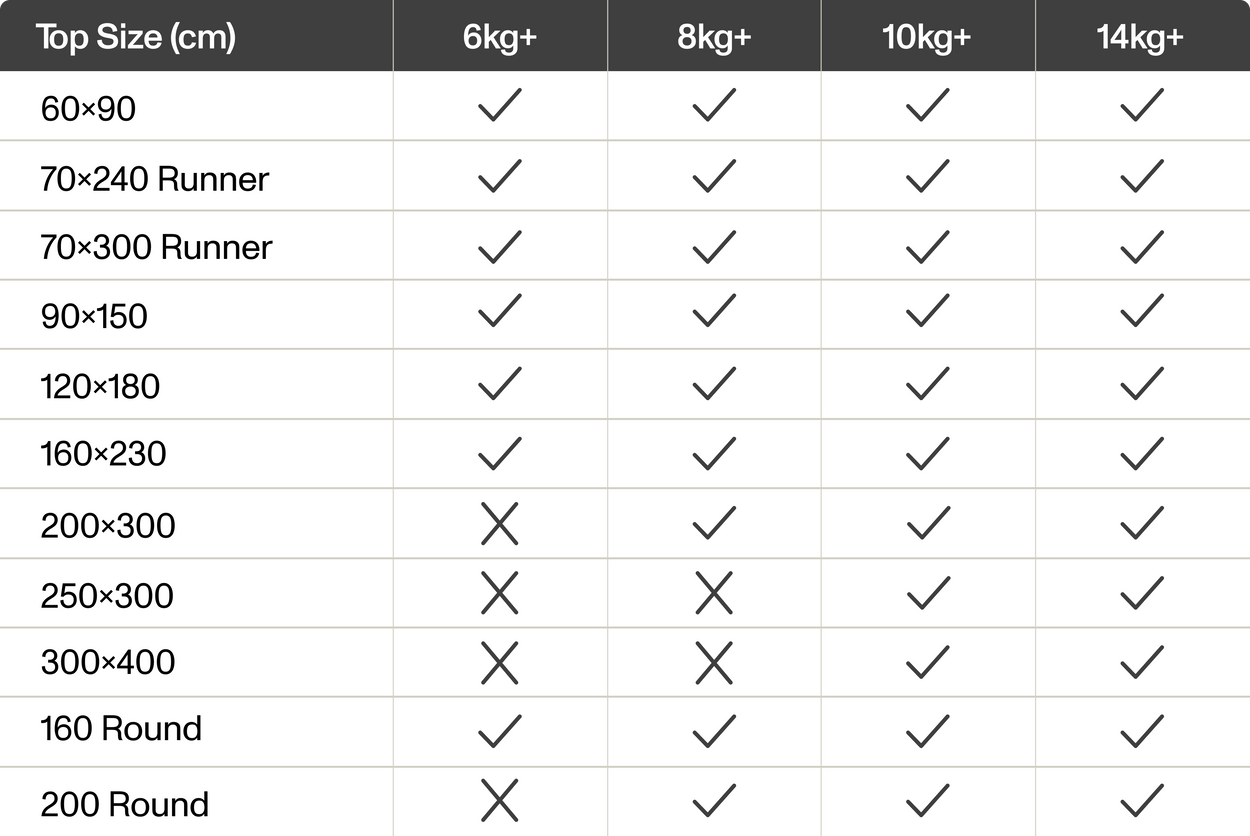Click the checkmark for 250×300 under 10kg+
This screenshot has height=836, width=1250.
[x=927, y=593]
